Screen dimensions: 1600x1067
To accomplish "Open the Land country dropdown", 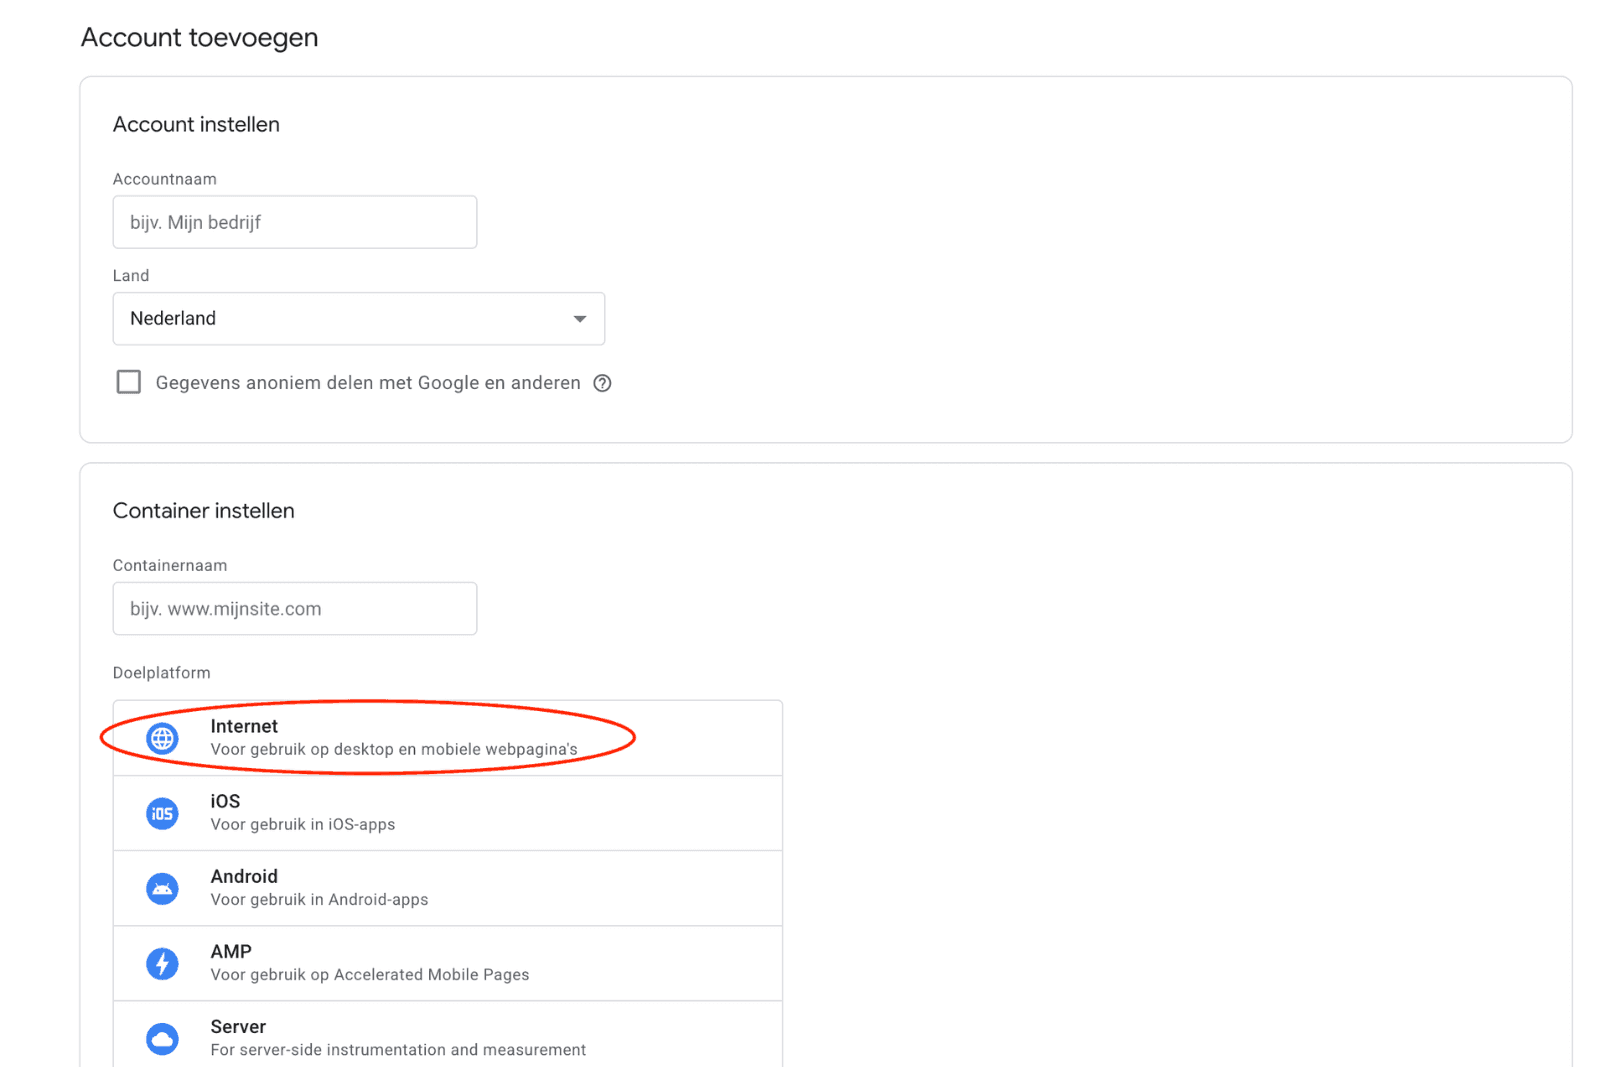I will tap(359, 318).
